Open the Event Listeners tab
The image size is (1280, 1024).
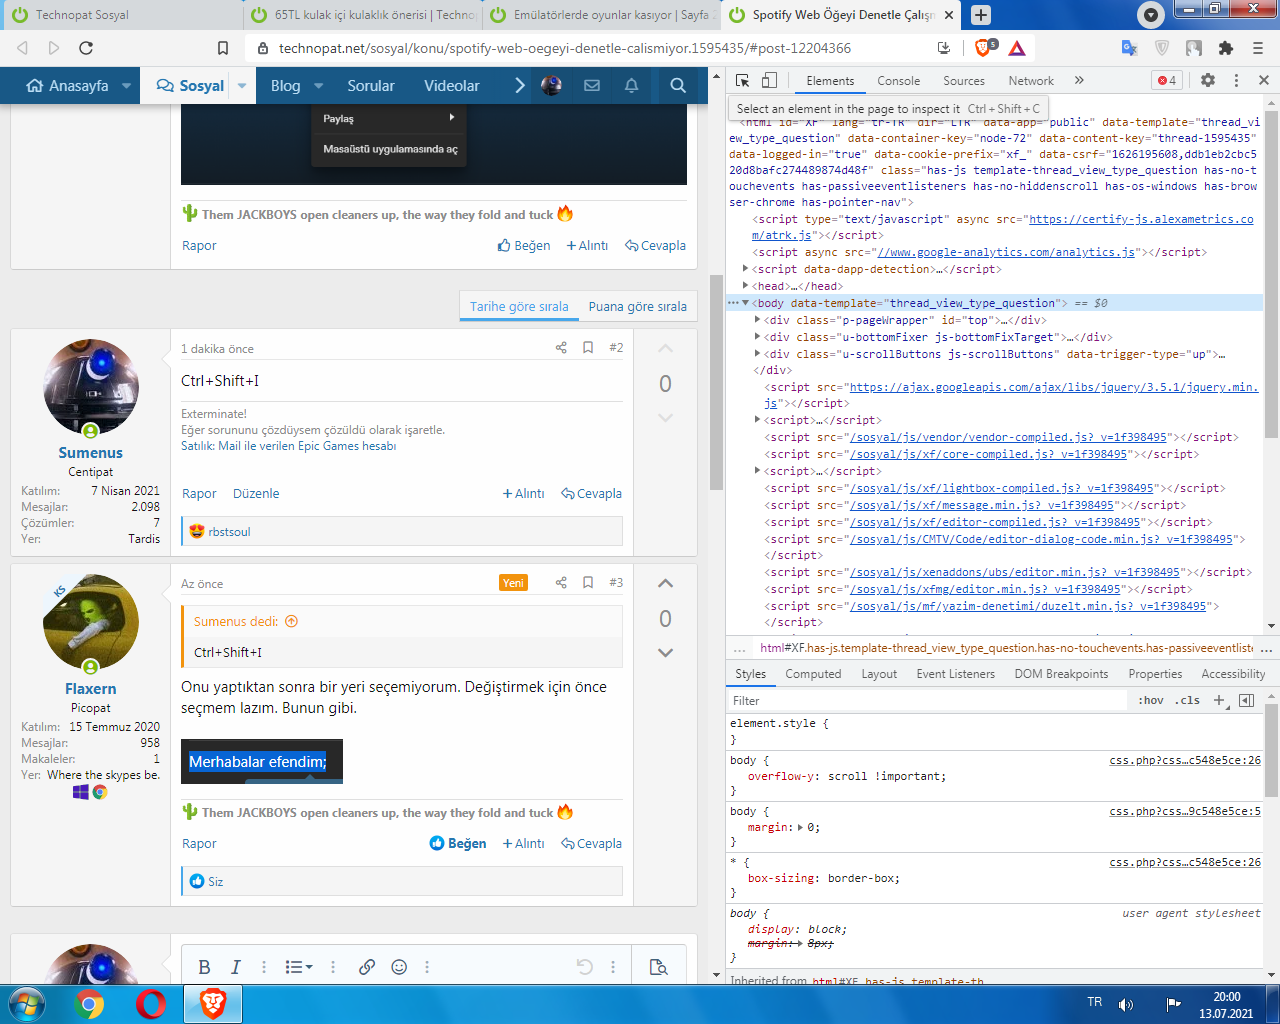[956, 674]
